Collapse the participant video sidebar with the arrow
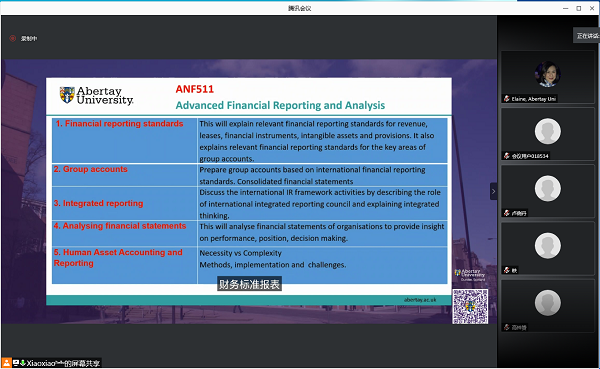This screenshot has width=600, height=369. (x=493, y=191)
